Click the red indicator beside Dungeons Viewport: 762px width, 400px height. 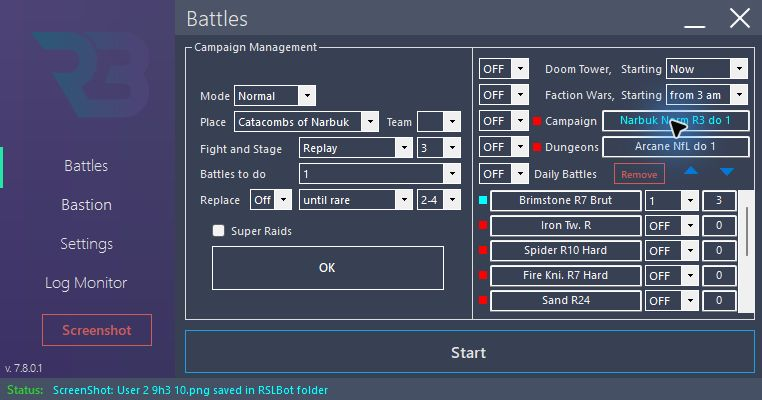pyautogui.click(x=537, y=147)
